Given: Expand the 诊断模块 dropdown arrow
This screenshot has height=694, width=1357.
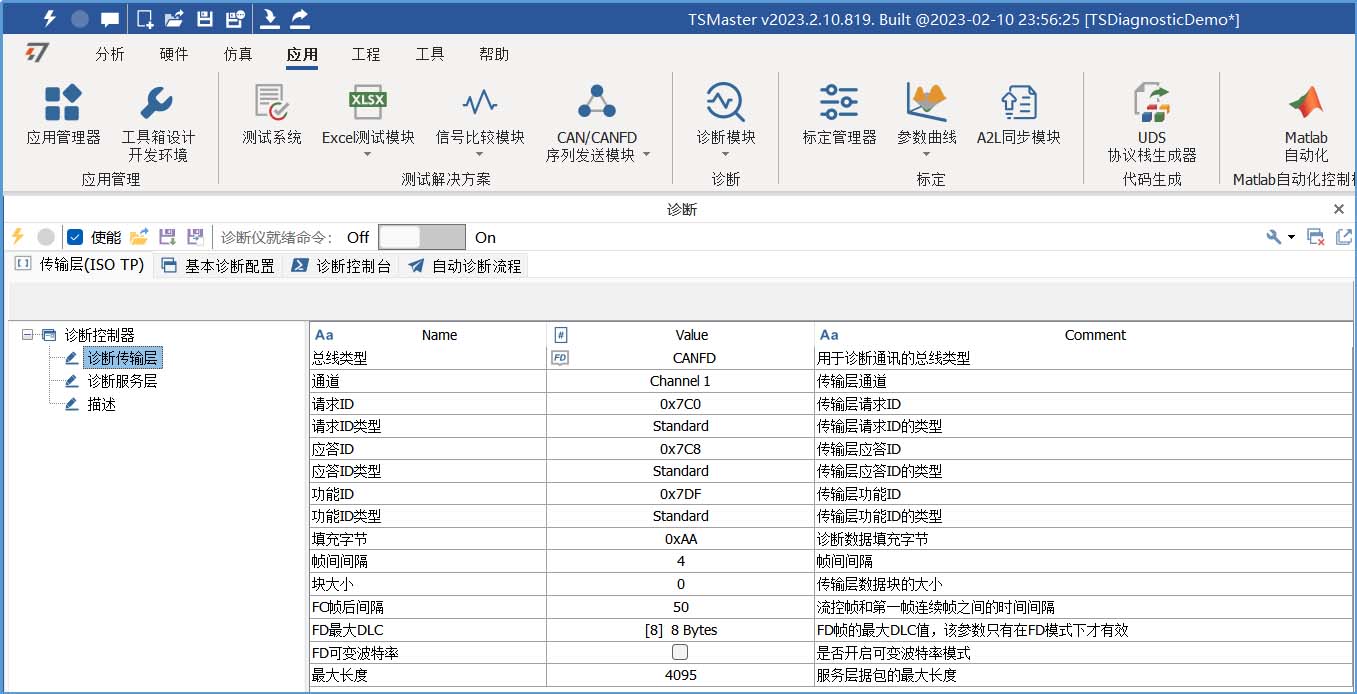Looking at the screenshot, I should tap(726, 154).
